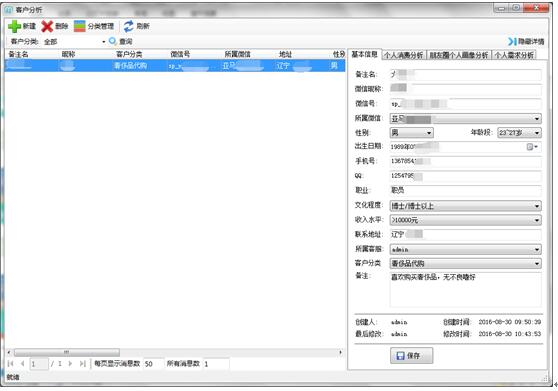Click the horizontal scrollbar thumb
Image resolution: width=558 pixels, height=391 pixels.
[x=67, y=353]
